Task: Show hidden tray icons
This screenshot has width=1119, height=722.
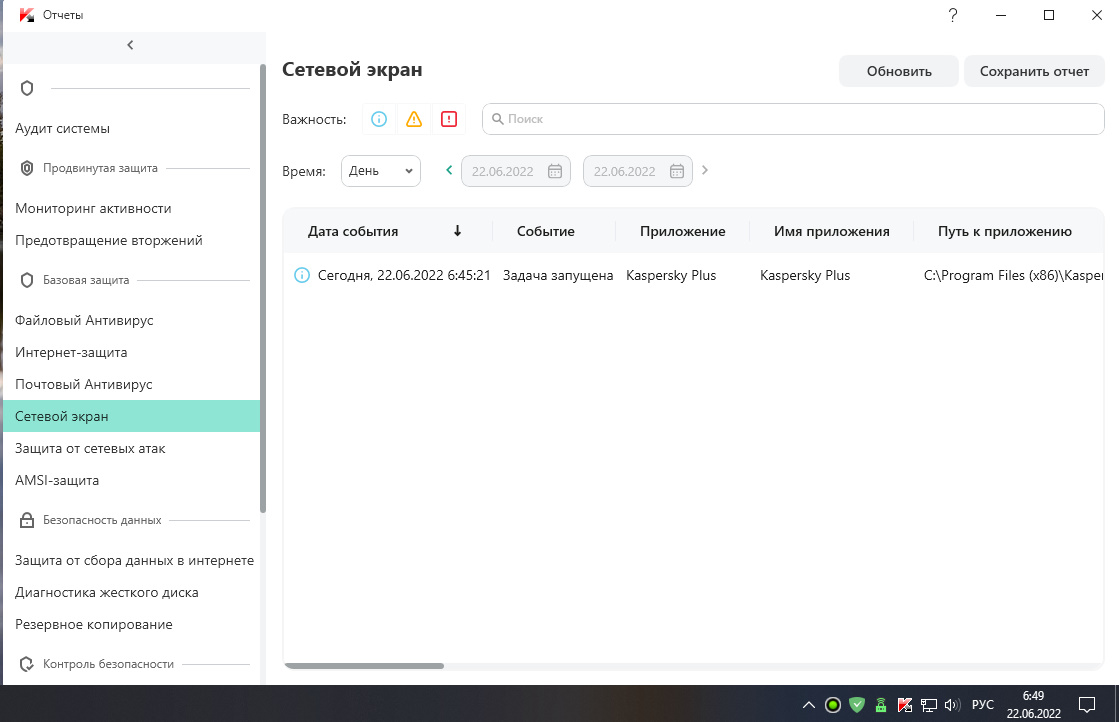Action: [x=809, y=705]
